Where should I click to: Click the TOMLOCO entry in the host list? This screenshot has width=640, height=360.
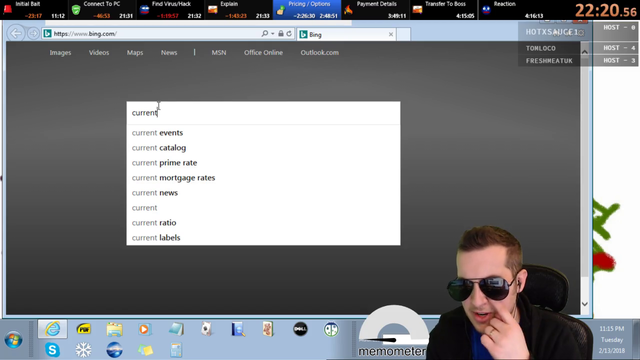click(541, 48)
